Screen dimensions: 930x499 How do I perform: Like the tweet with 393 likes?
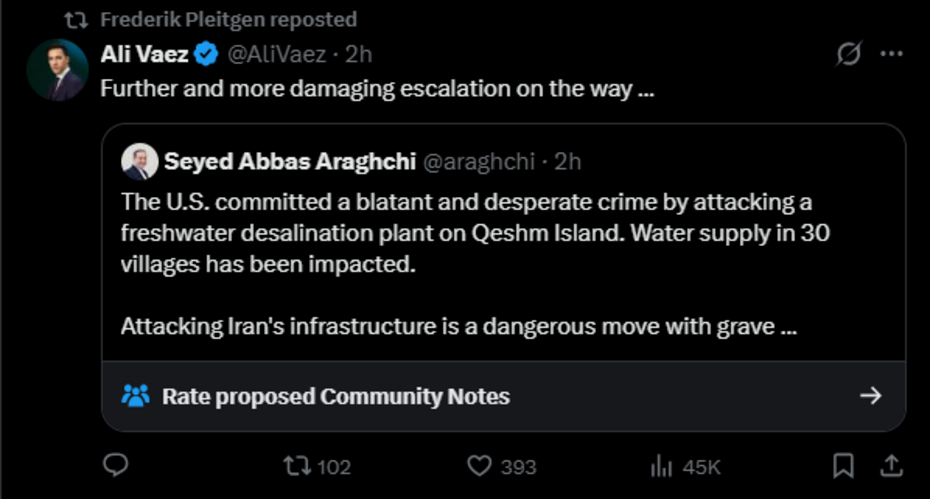click(x=481, y=466)
